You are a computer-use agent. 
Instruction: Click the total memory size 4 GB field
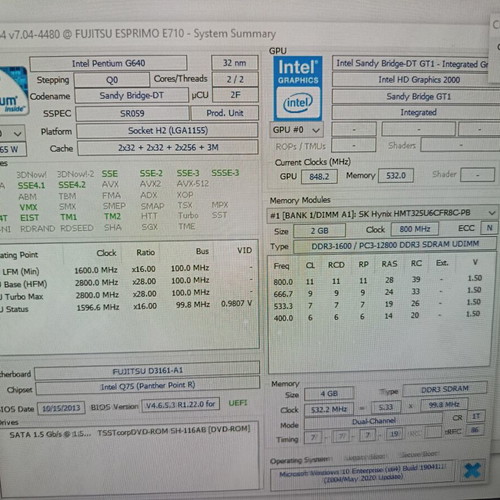pyautogui.click(x=329, y=394)
